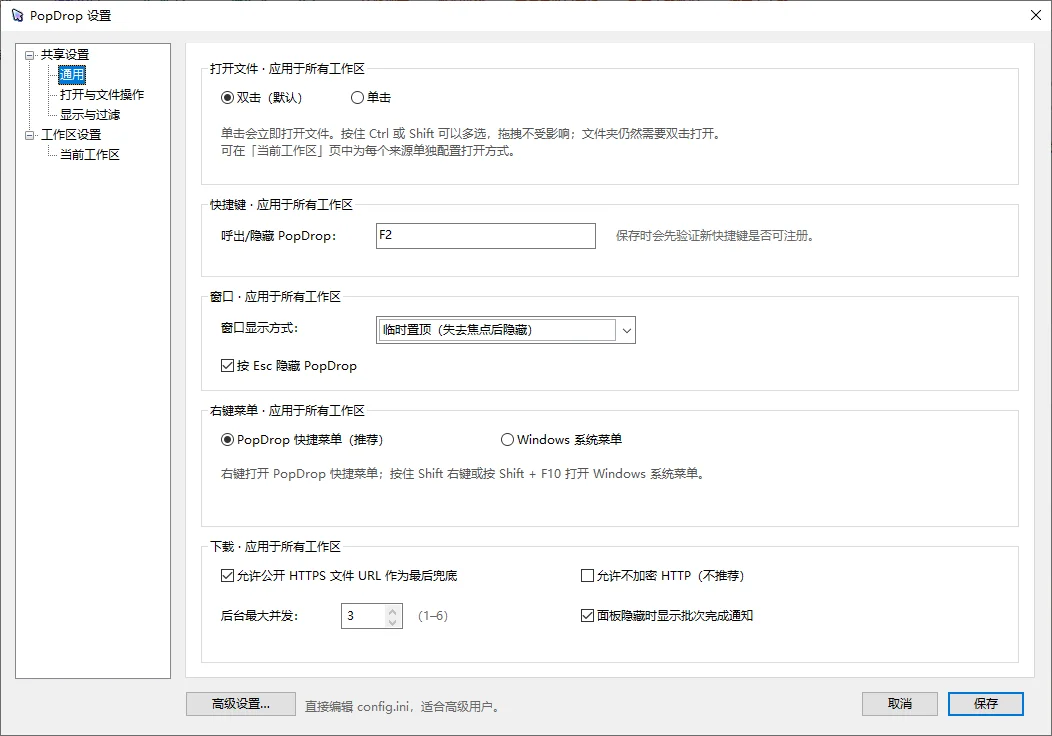Open 打开与文件操作 settings page
This screenshot has width=1052, height=736.
[102, 95]
